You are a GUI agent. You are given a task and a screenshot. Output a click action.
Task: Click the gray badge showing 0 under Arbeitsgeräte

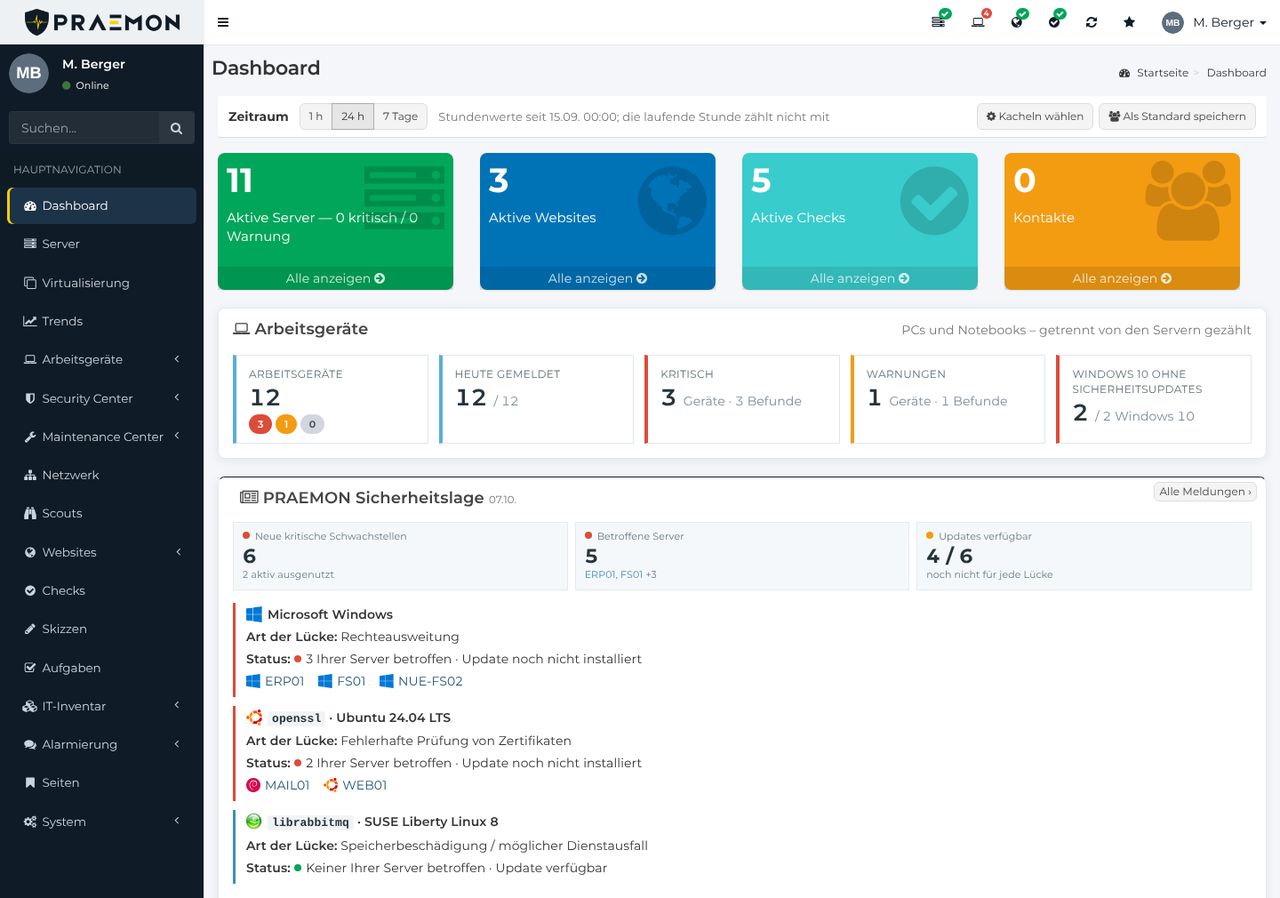[x=312, y=424]
